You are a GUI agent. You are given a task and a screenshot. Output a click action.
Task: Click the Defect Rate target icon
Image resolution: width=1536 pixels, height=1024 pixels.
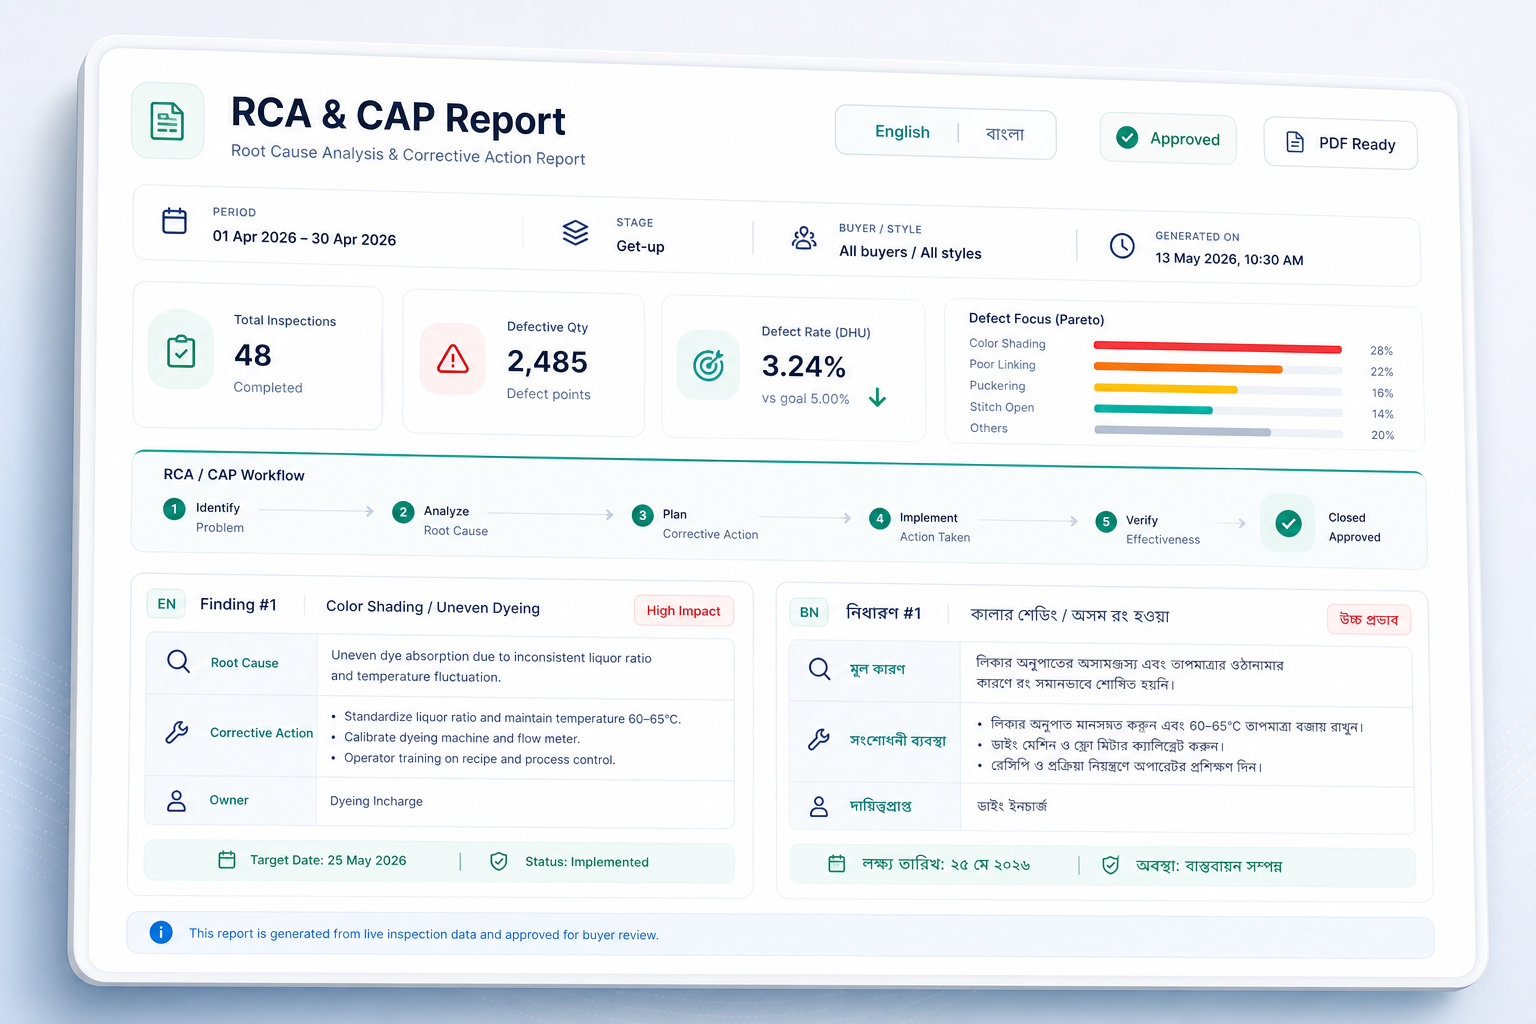pos(708,365)
